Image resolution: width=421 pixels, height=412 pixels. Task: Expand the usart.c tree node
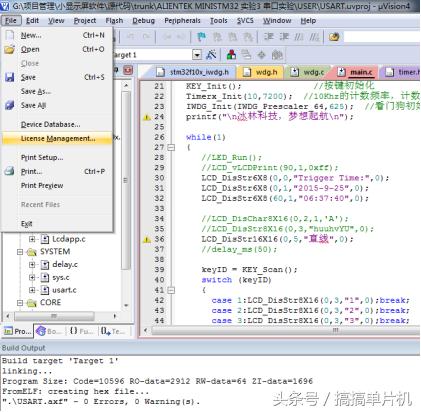(x=32, y=290)
